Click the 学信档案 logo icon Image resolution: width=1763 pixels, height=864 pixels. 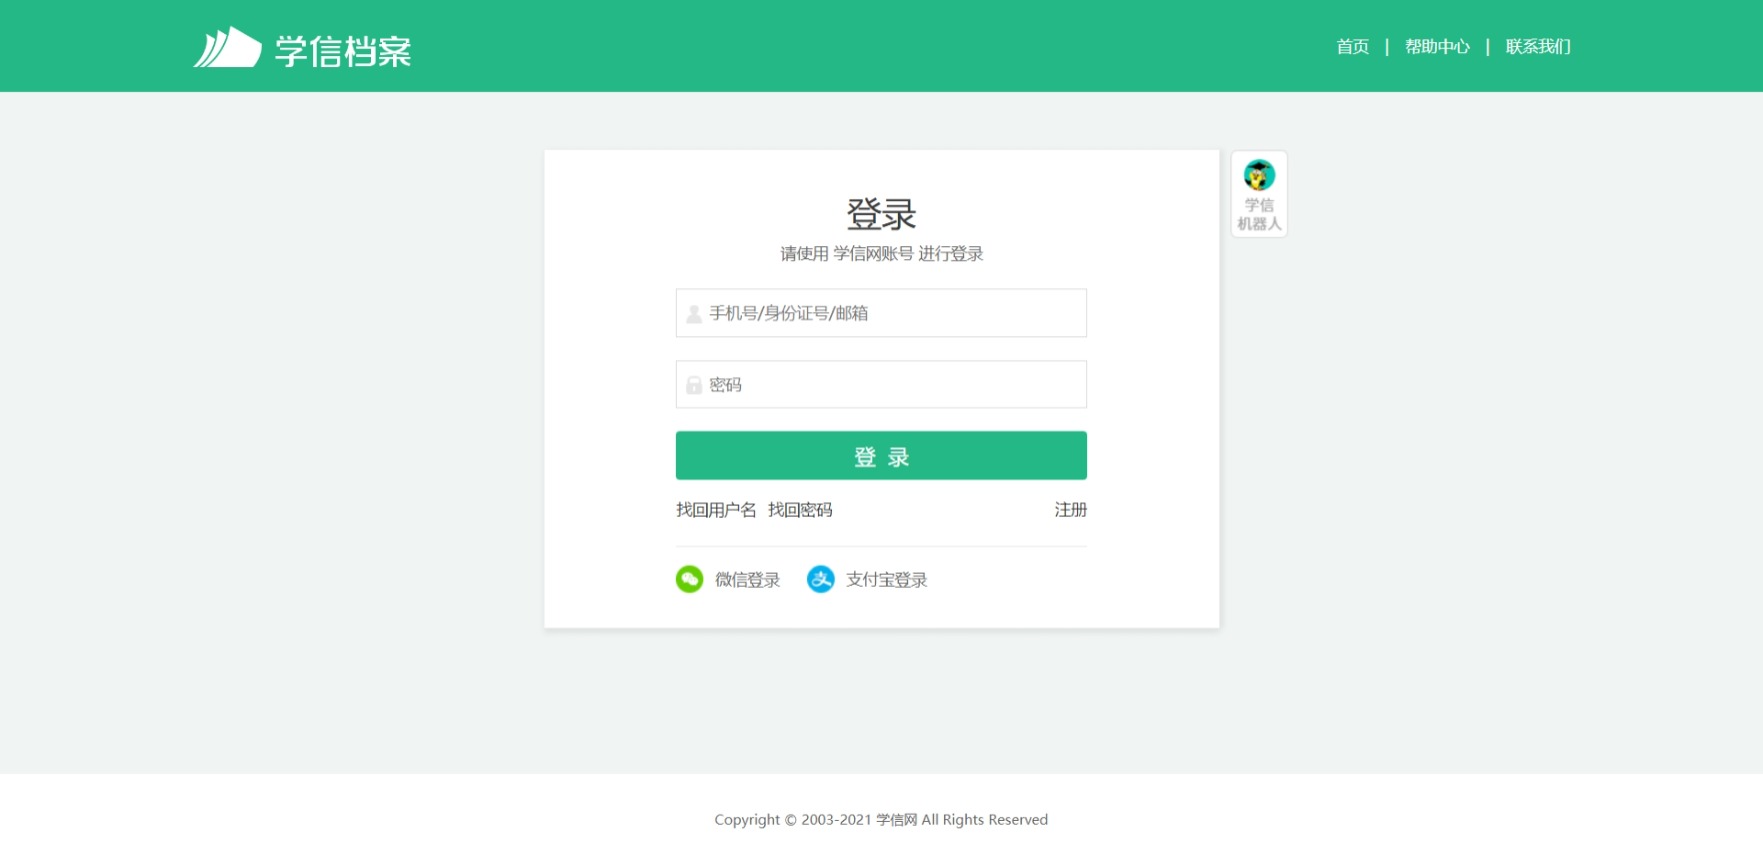tap(227, 47)
